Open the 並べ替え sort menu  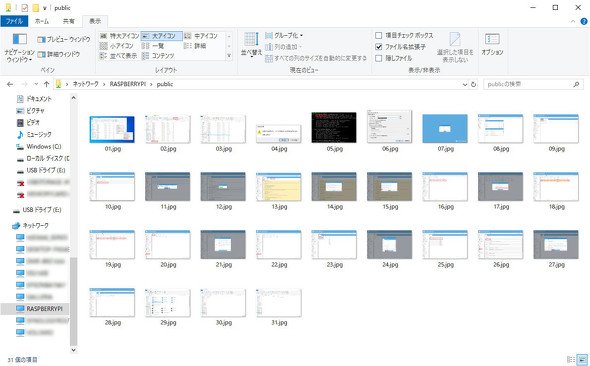[251, 45]
